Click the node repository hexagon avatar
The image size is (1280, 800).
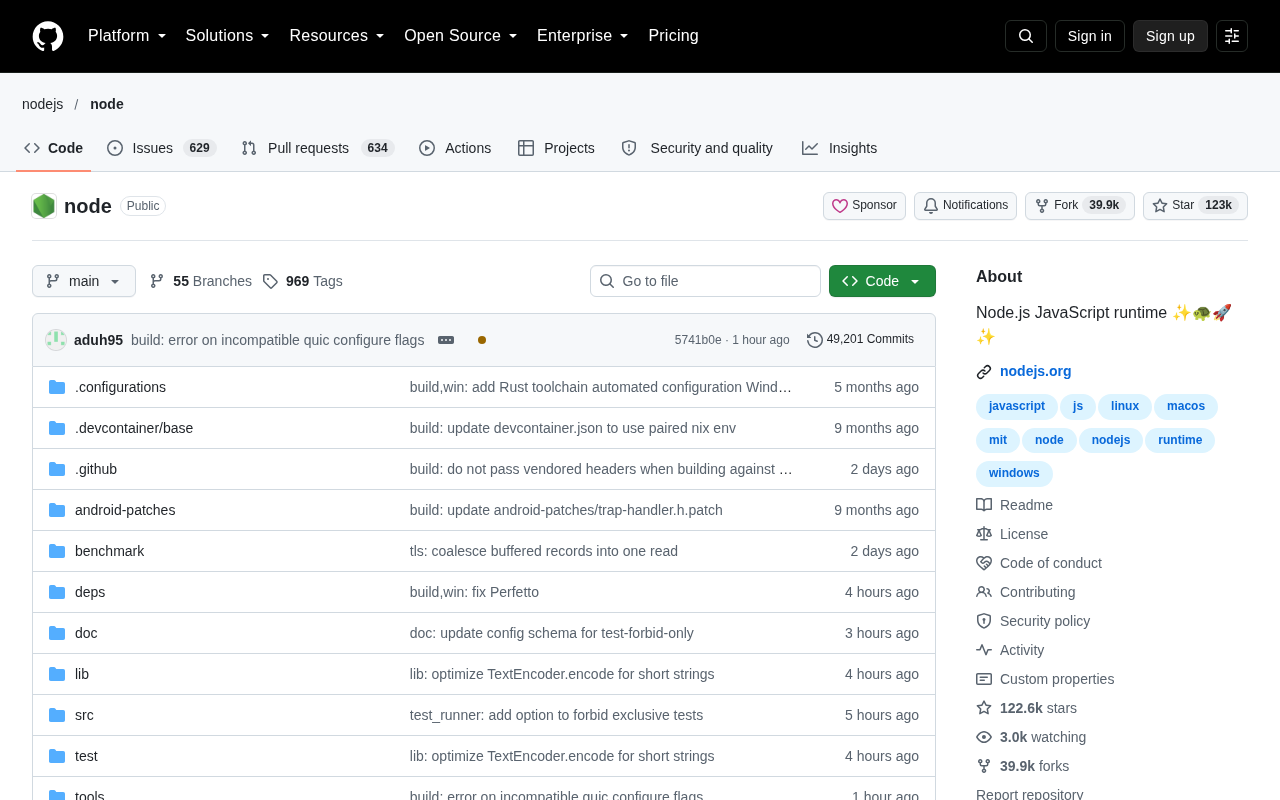[44, 206]
